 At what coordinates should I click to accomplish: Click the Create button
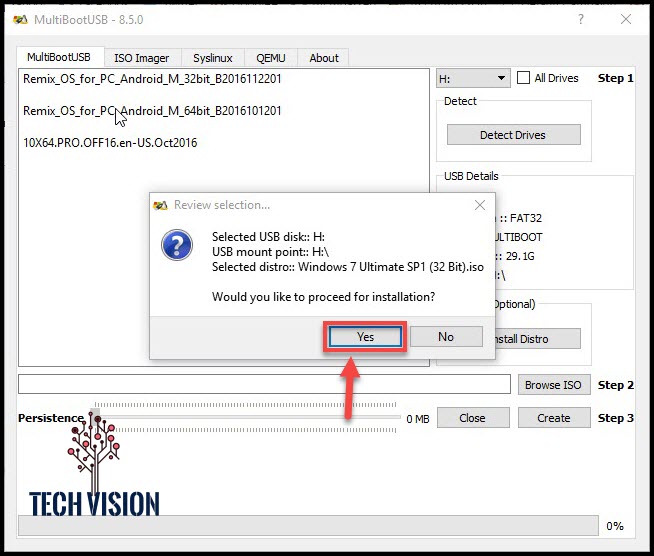[x=554, y=418]
